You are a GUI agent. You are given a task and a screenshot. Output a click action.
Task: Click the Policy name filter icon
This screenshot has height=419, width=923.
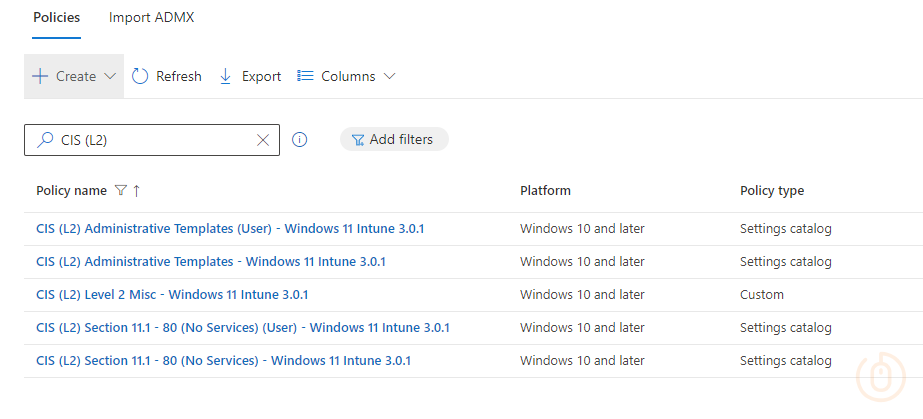pos(120,190)
